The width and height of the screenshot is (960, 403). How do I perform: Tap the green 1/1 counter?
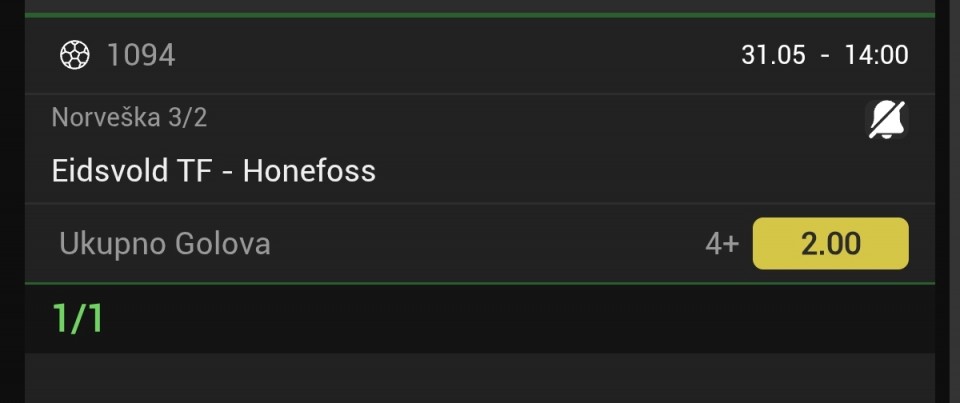coord(78,318)
